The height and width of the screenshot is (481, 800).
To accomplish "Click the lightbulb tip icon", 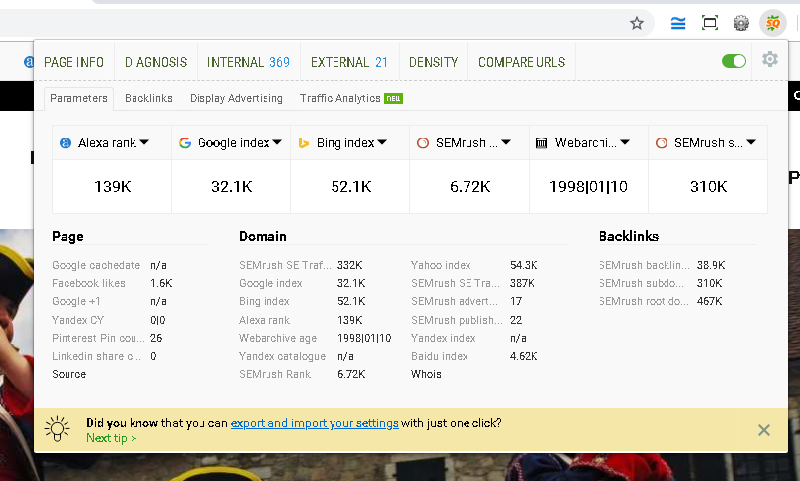I will (x=57, y=428).
